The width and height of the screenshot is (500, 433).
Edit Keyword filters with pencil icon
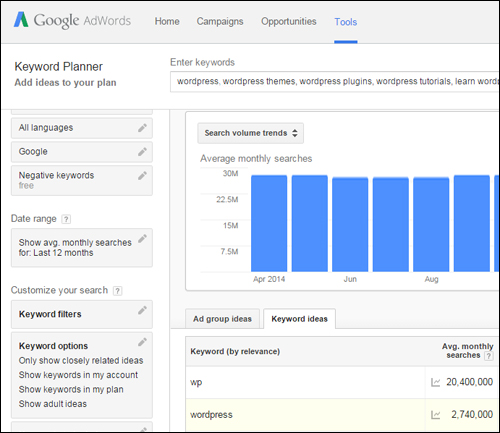click(142, 310)
